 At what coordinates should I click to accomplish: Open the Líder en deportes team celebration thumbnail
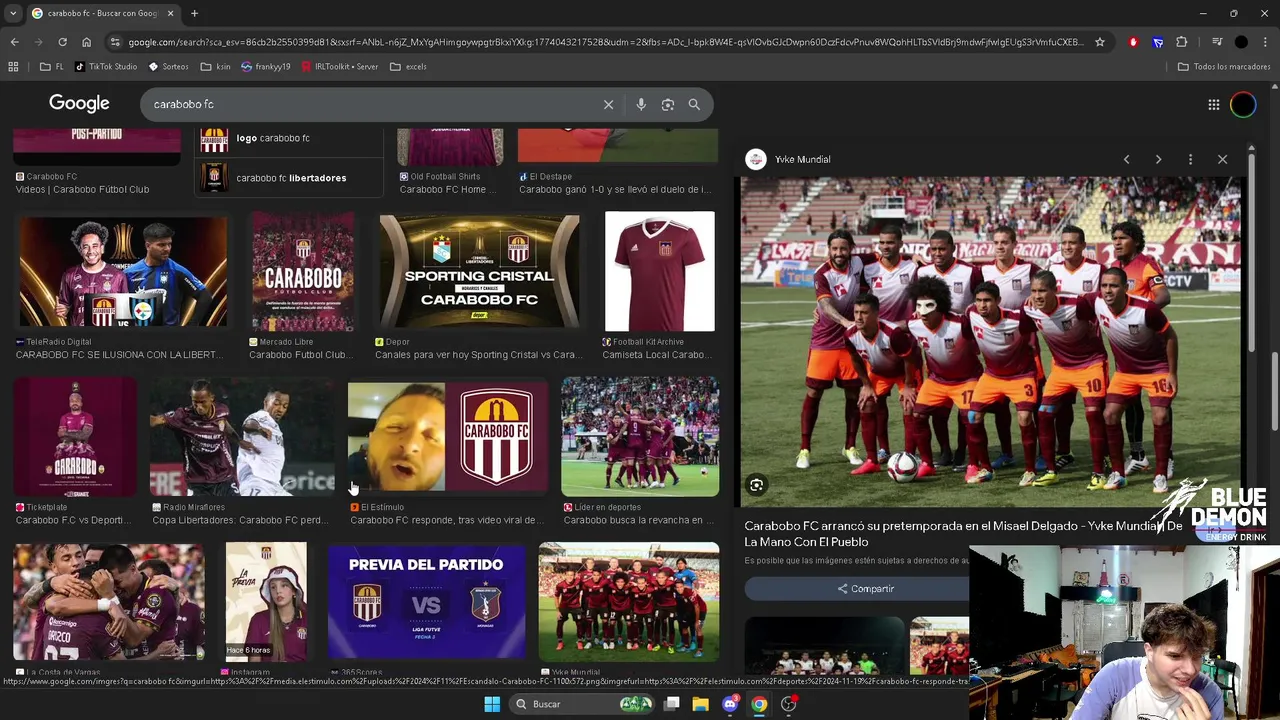[x=640, y=437]
